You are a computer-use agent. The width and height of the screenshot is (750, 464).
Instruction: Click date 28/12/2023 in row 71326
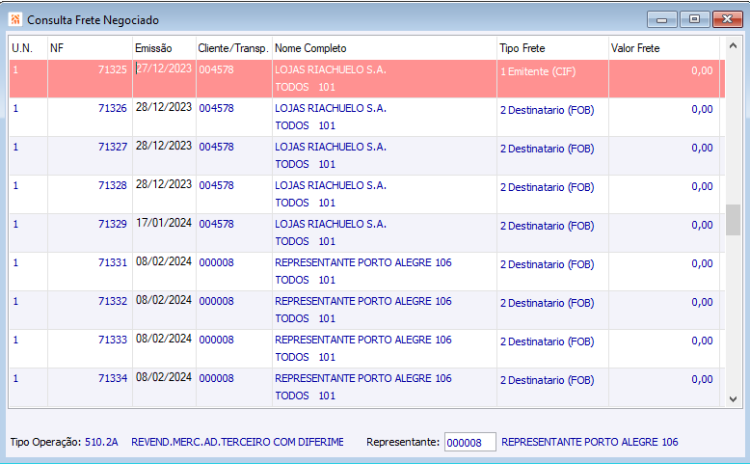click(164, 108)
